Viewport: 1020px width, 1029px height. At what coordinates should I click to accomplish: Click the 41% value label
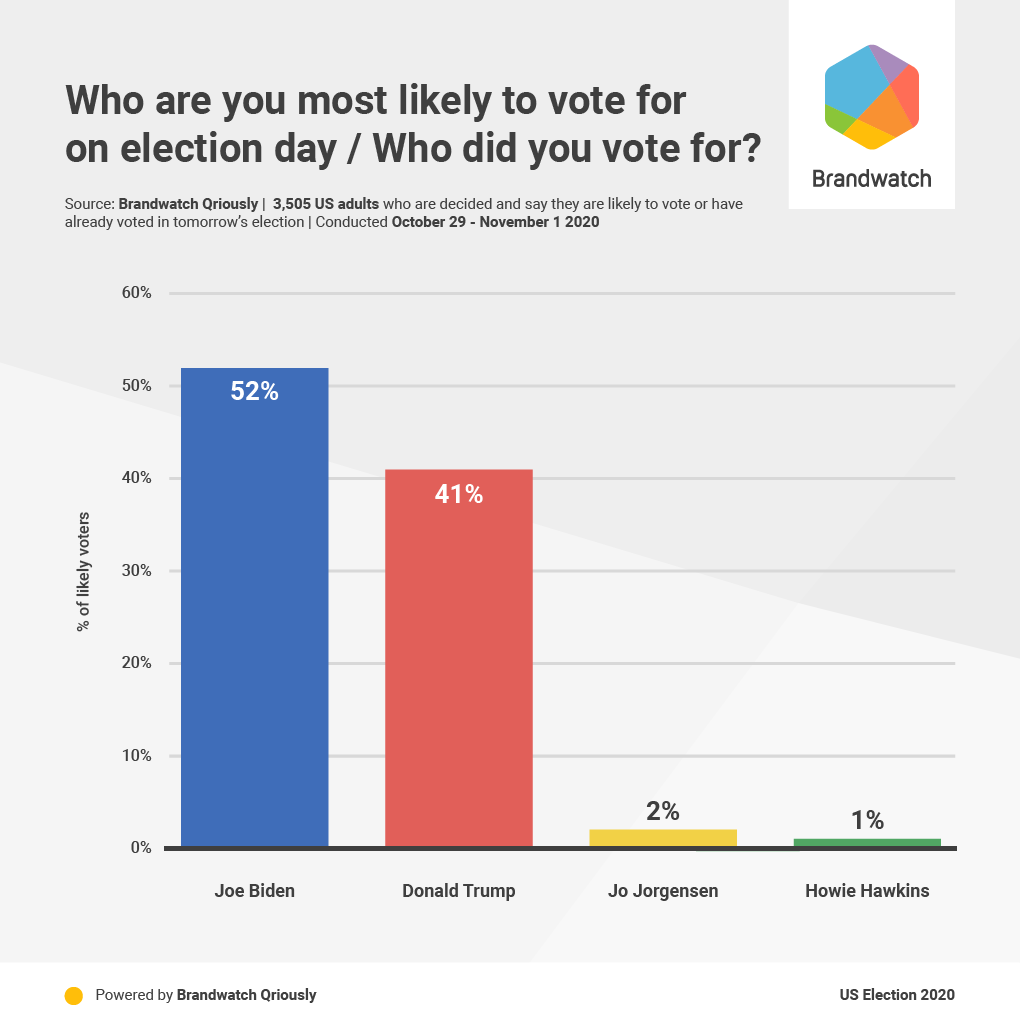(459, 493)
